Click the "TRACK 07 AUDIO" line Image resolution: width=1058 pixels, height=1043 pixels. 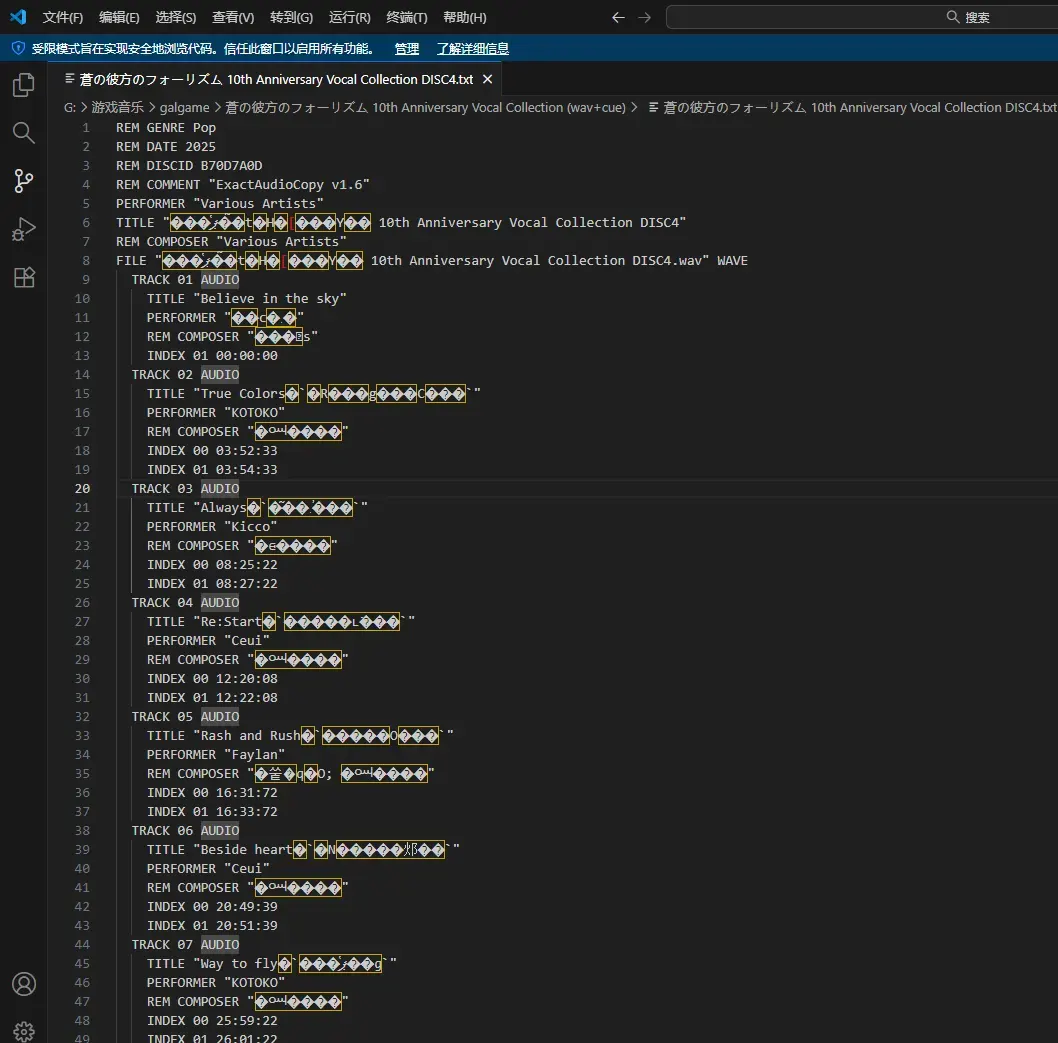185,945
